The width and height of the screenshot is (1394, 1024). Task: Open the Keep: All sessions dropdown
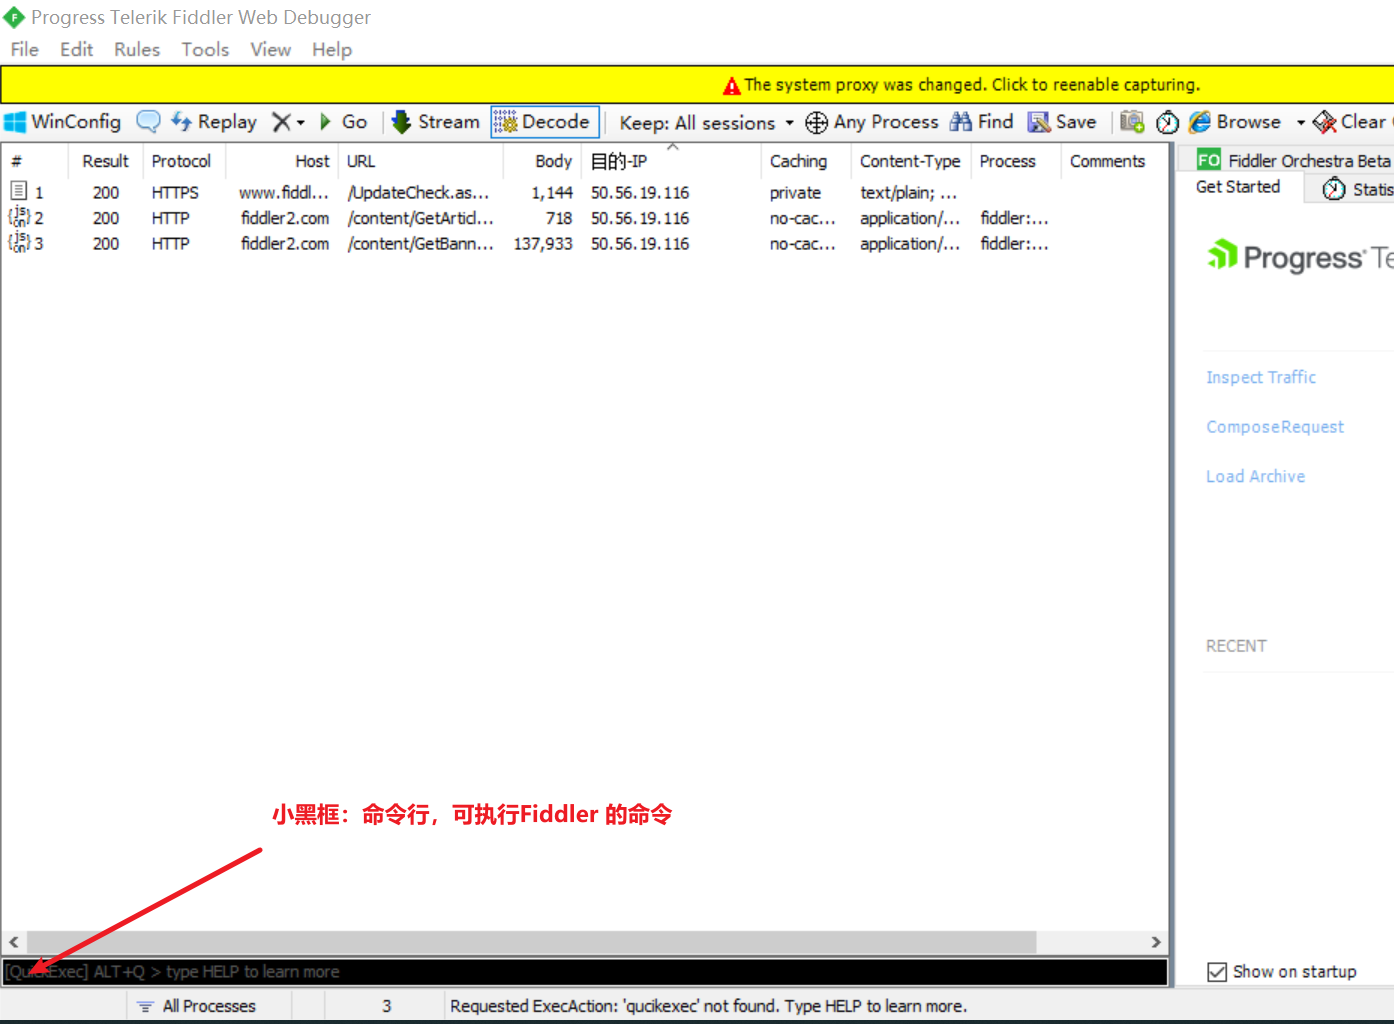coord(706,123)
